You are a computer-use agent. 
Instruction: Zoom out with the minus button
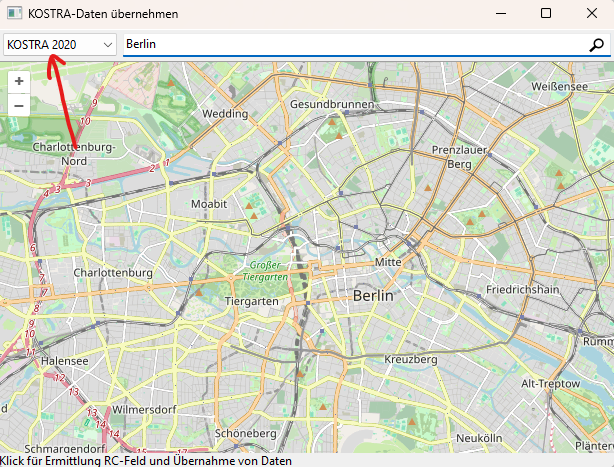coord(19,104)
